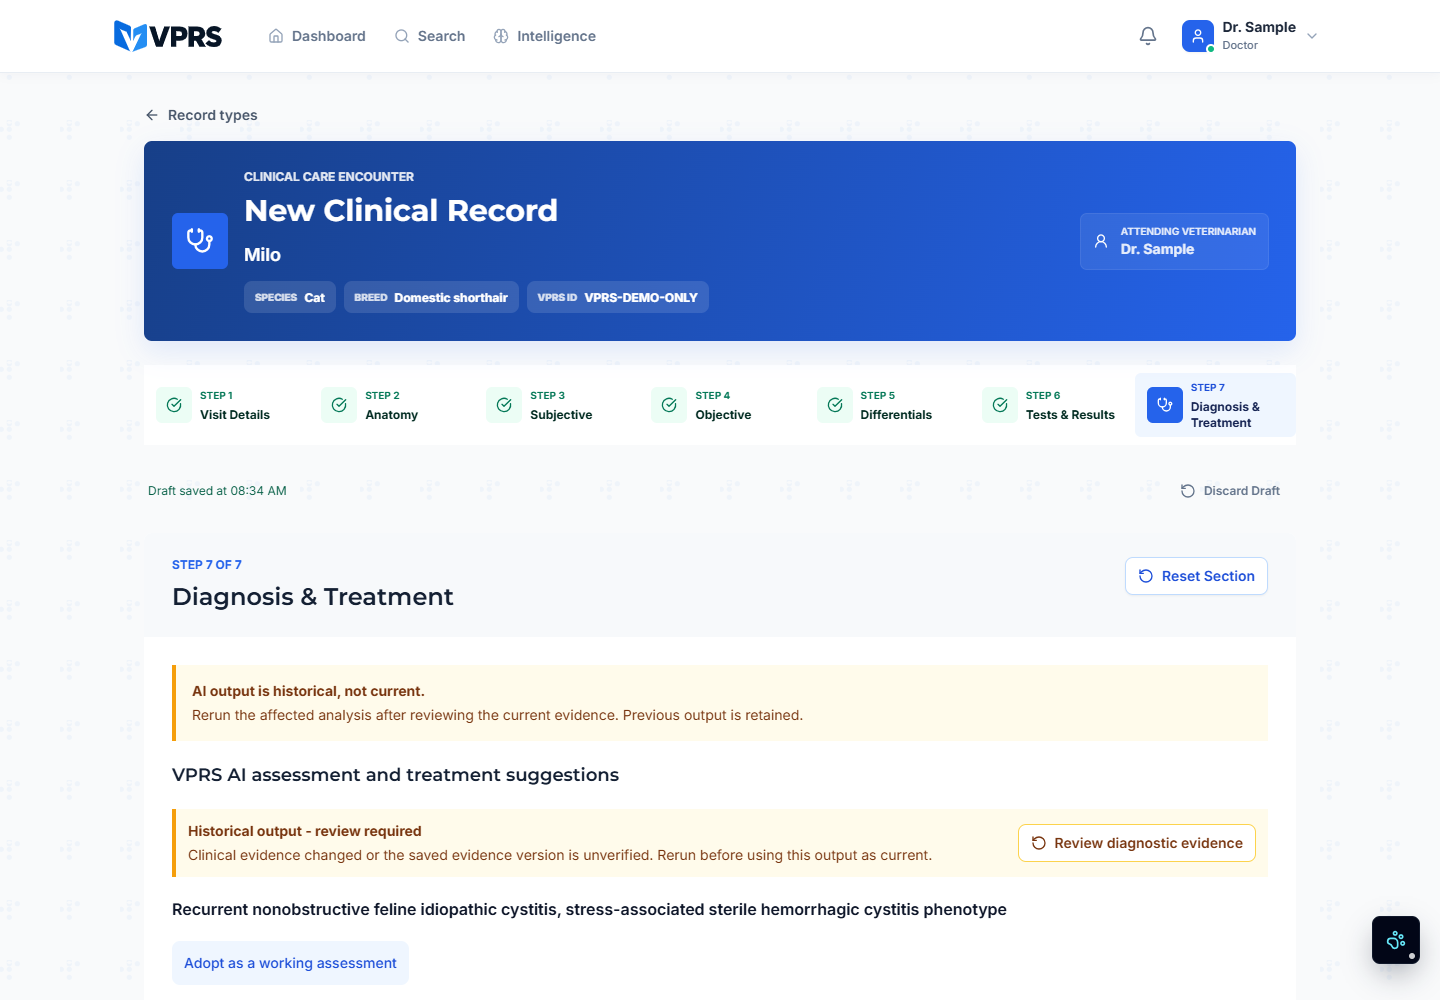Click Review diagnostic evidence button
The height and width of the screenshot is (1000, 1440).
tap(1137, 843)
